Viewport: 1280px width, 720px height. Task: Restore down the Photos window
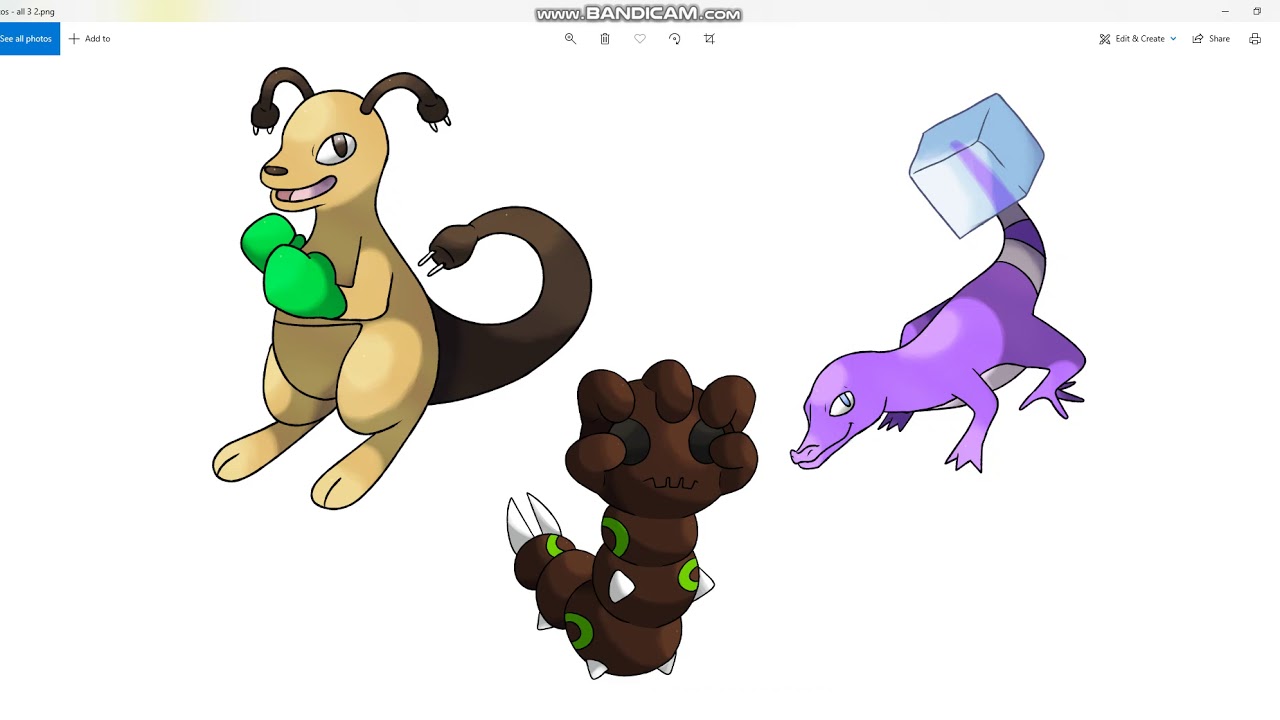1257,11
